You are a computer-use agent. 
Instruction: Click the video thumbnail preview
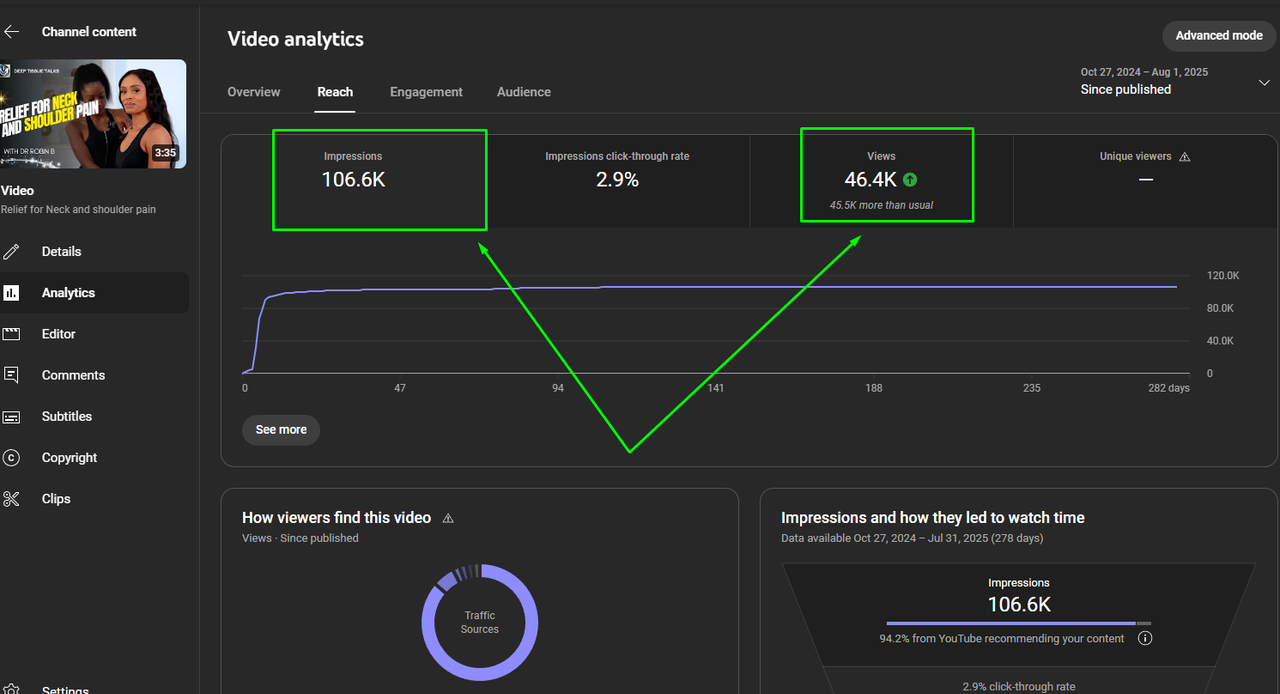(x=93, y=114)
